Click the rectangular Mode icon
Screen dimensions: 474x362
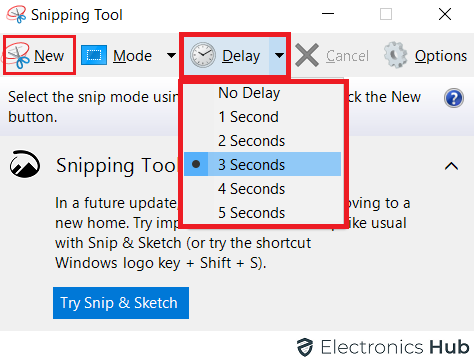point(94,55)
